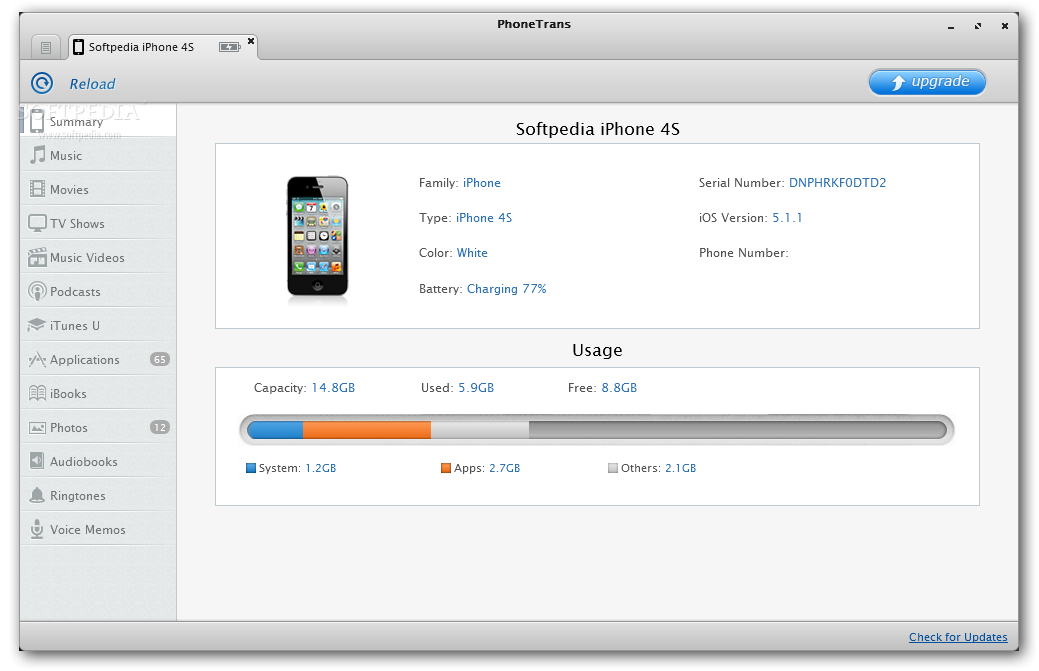Click the iOS Version value 5.1.1
The width and height of the screenshot is (1039, 671).
pos(787,218)
